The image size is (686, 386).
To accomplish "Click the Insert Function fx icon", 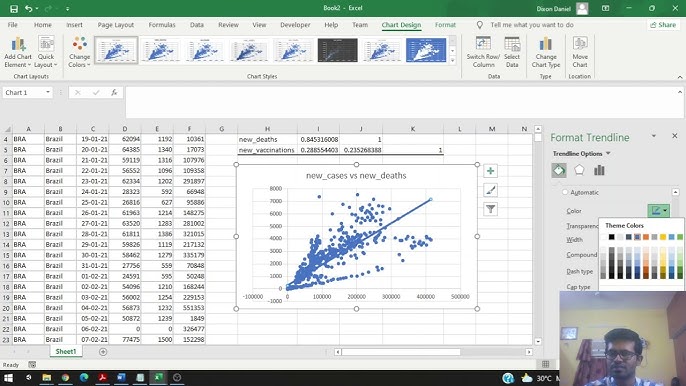I will (114, 92).
